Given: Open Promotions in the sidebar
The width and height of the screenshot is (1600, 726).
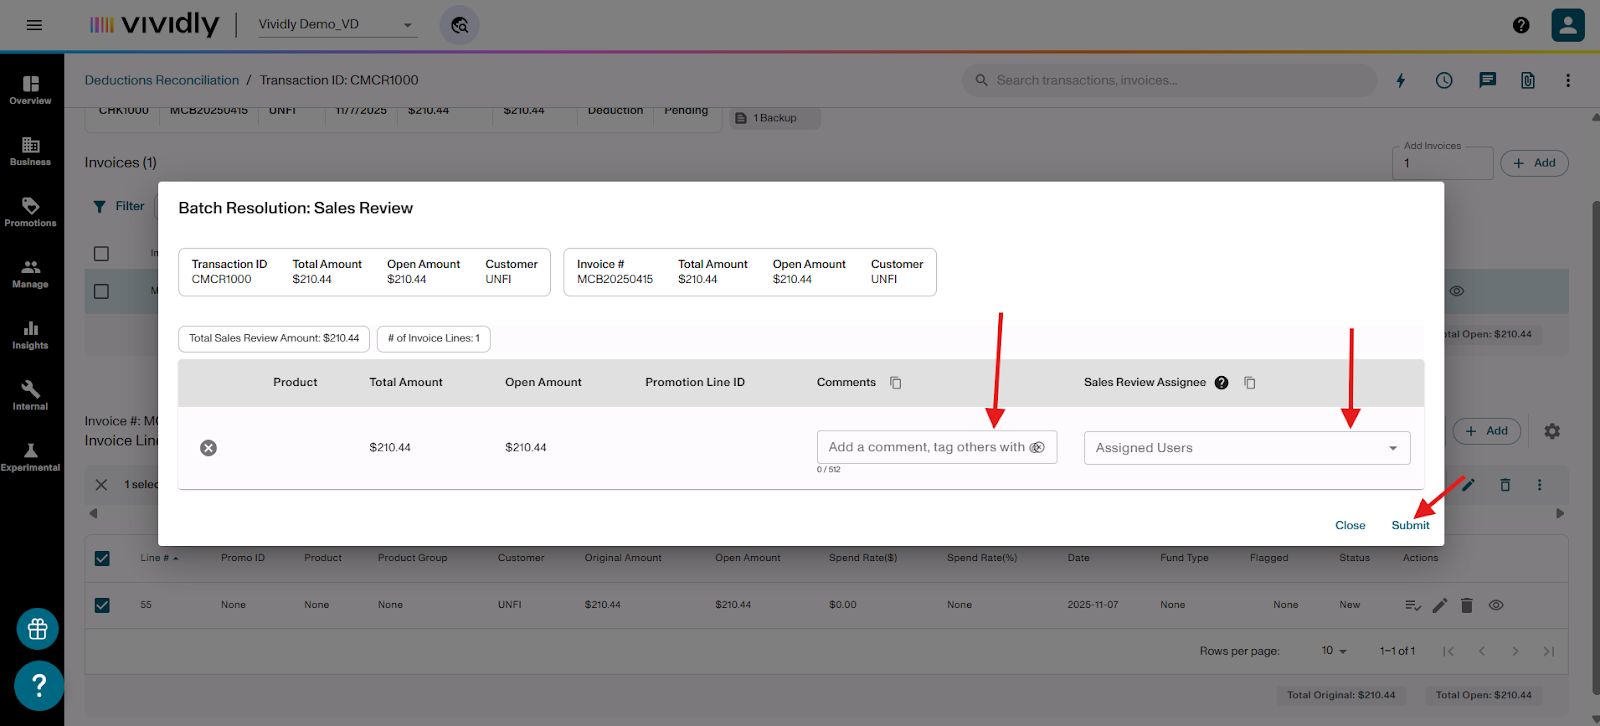Looking at the screenshot, I should pos(30,212).
